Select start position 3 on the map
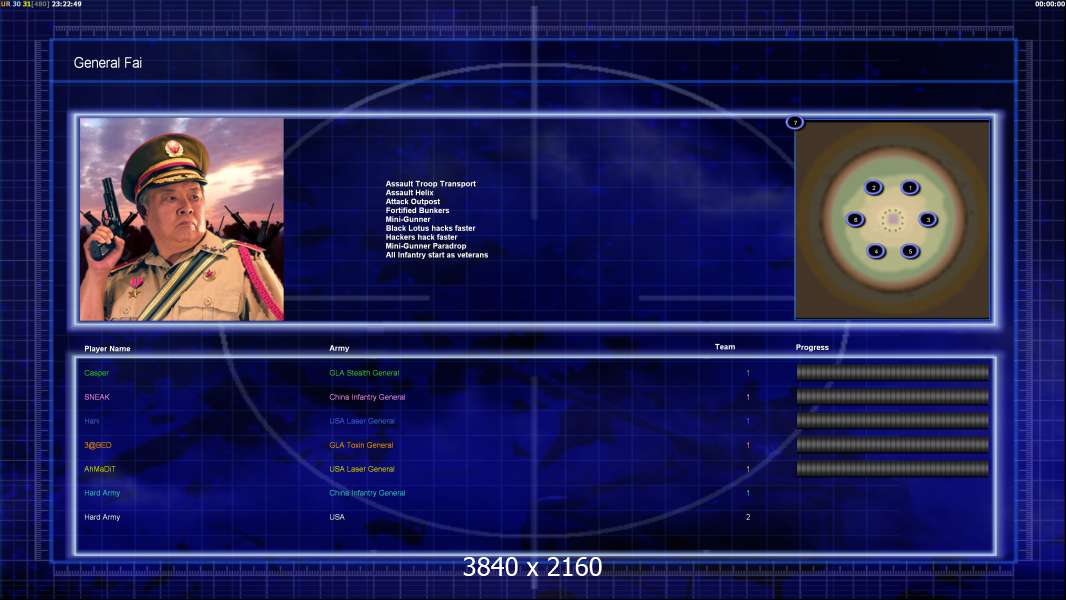The image size is (1066, 600). point(928,219)
